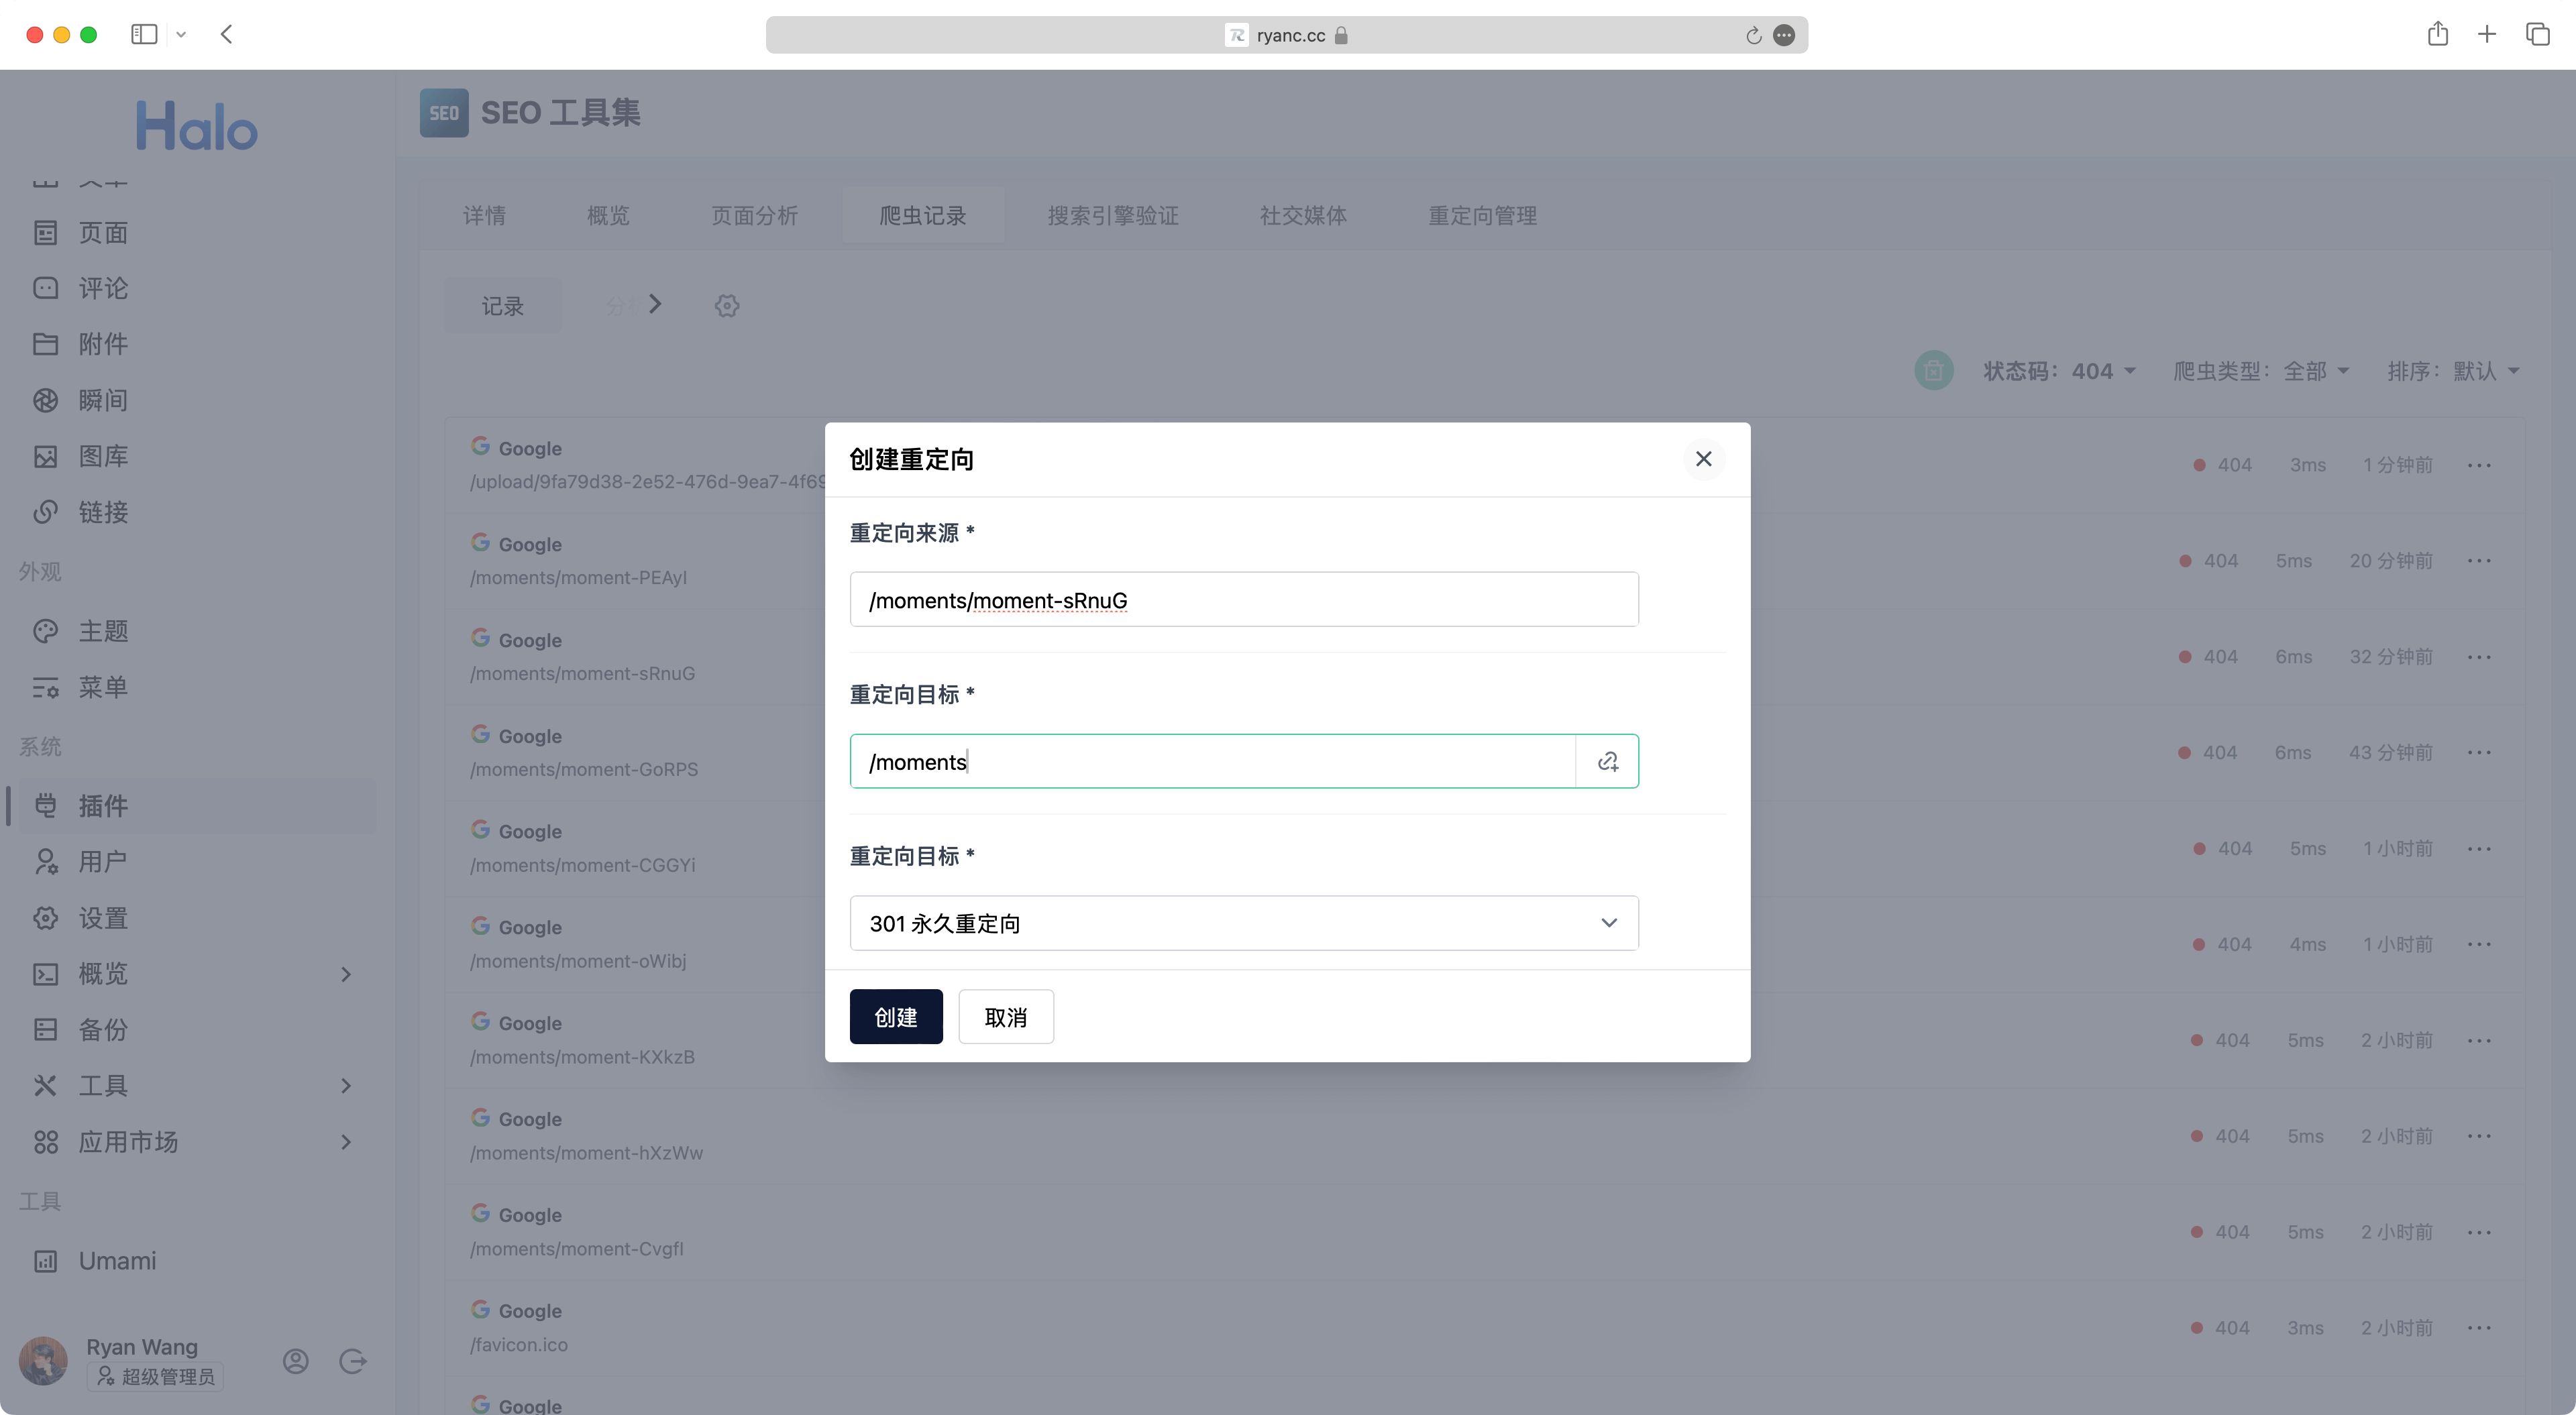Click the ryanc.cc address bar

coord(1286,35)
